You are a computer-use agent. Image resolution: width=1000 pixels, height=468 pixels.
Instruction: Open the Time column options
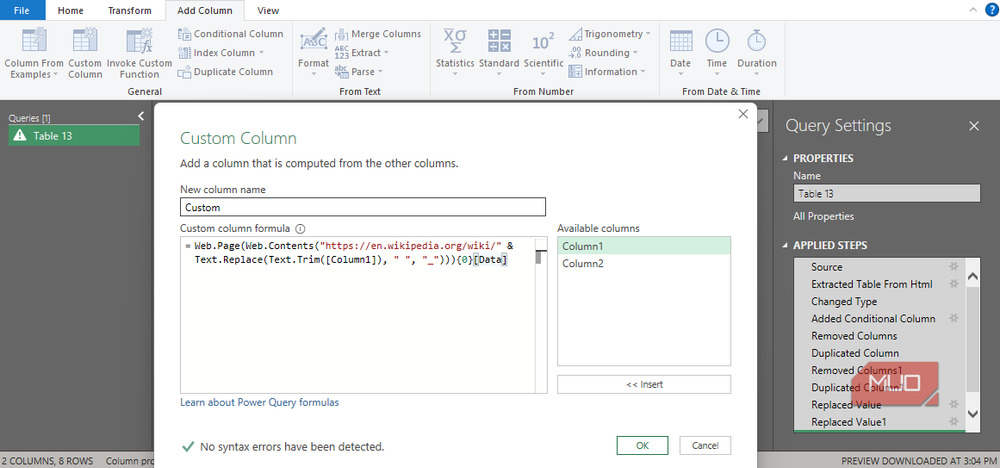(717, 53)
